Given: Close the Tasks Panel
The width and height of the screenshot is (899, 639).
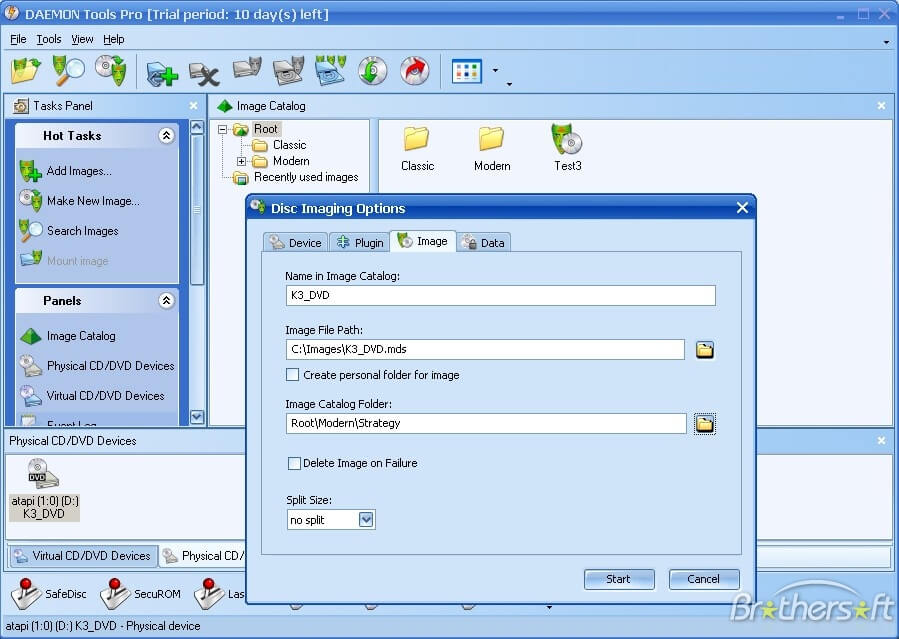Looking at the screenshot, I should coord(193,106).
